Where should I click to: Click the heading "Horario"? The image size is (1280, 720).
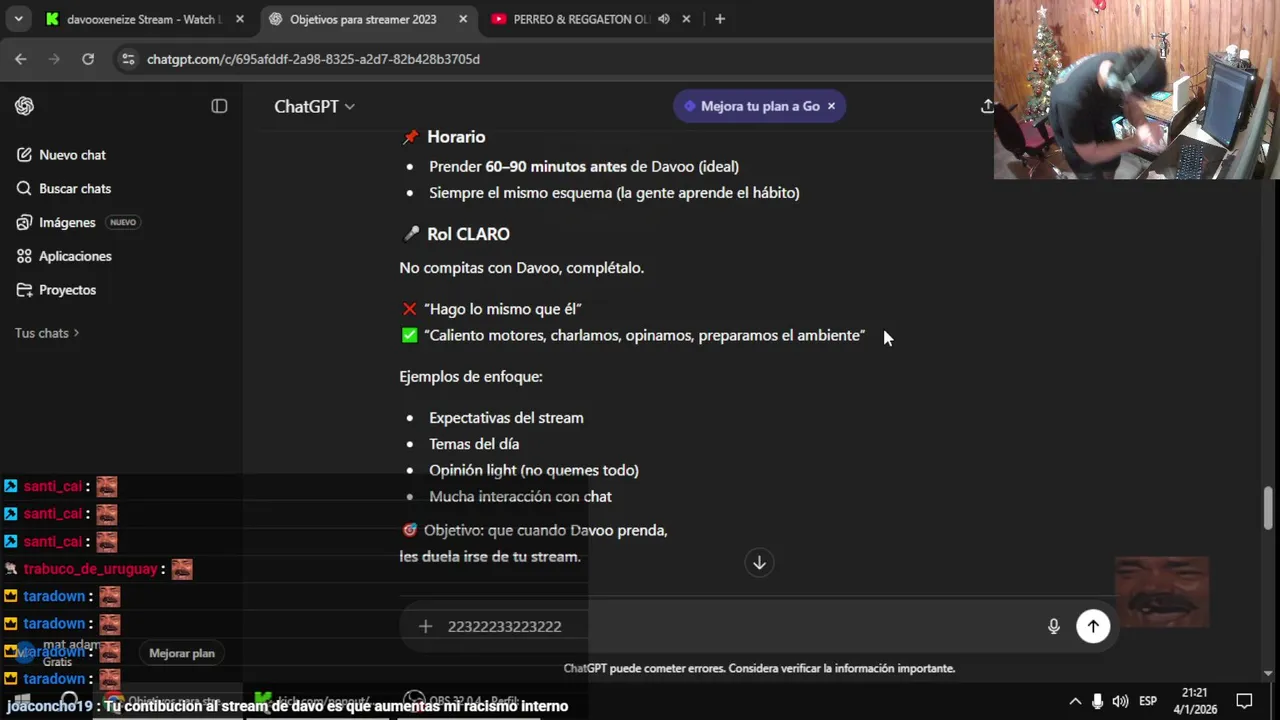456,137
